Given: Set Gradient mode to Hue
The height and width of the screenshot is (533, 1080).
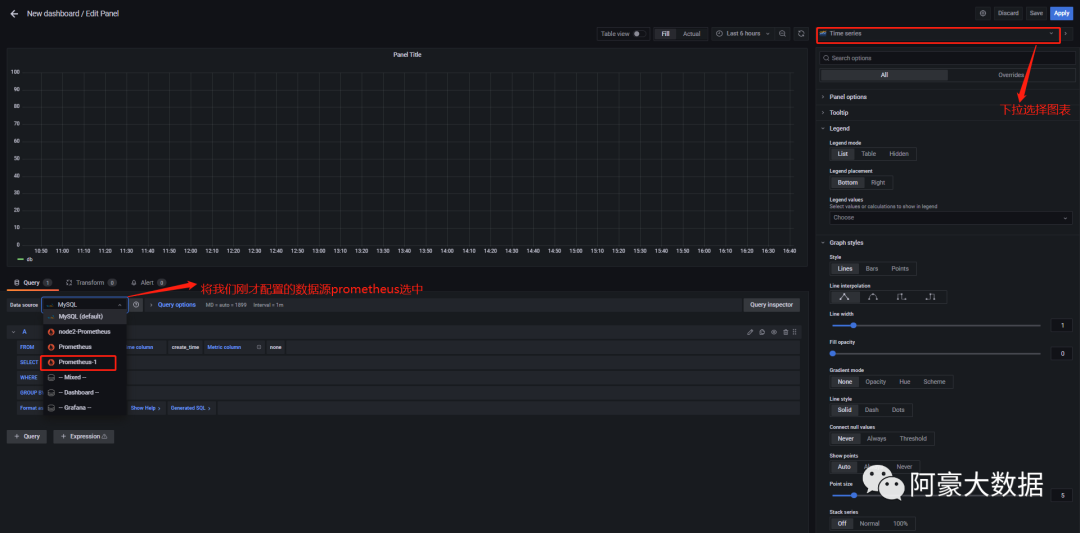Looking at the screenshot, I should pos(904,382).
